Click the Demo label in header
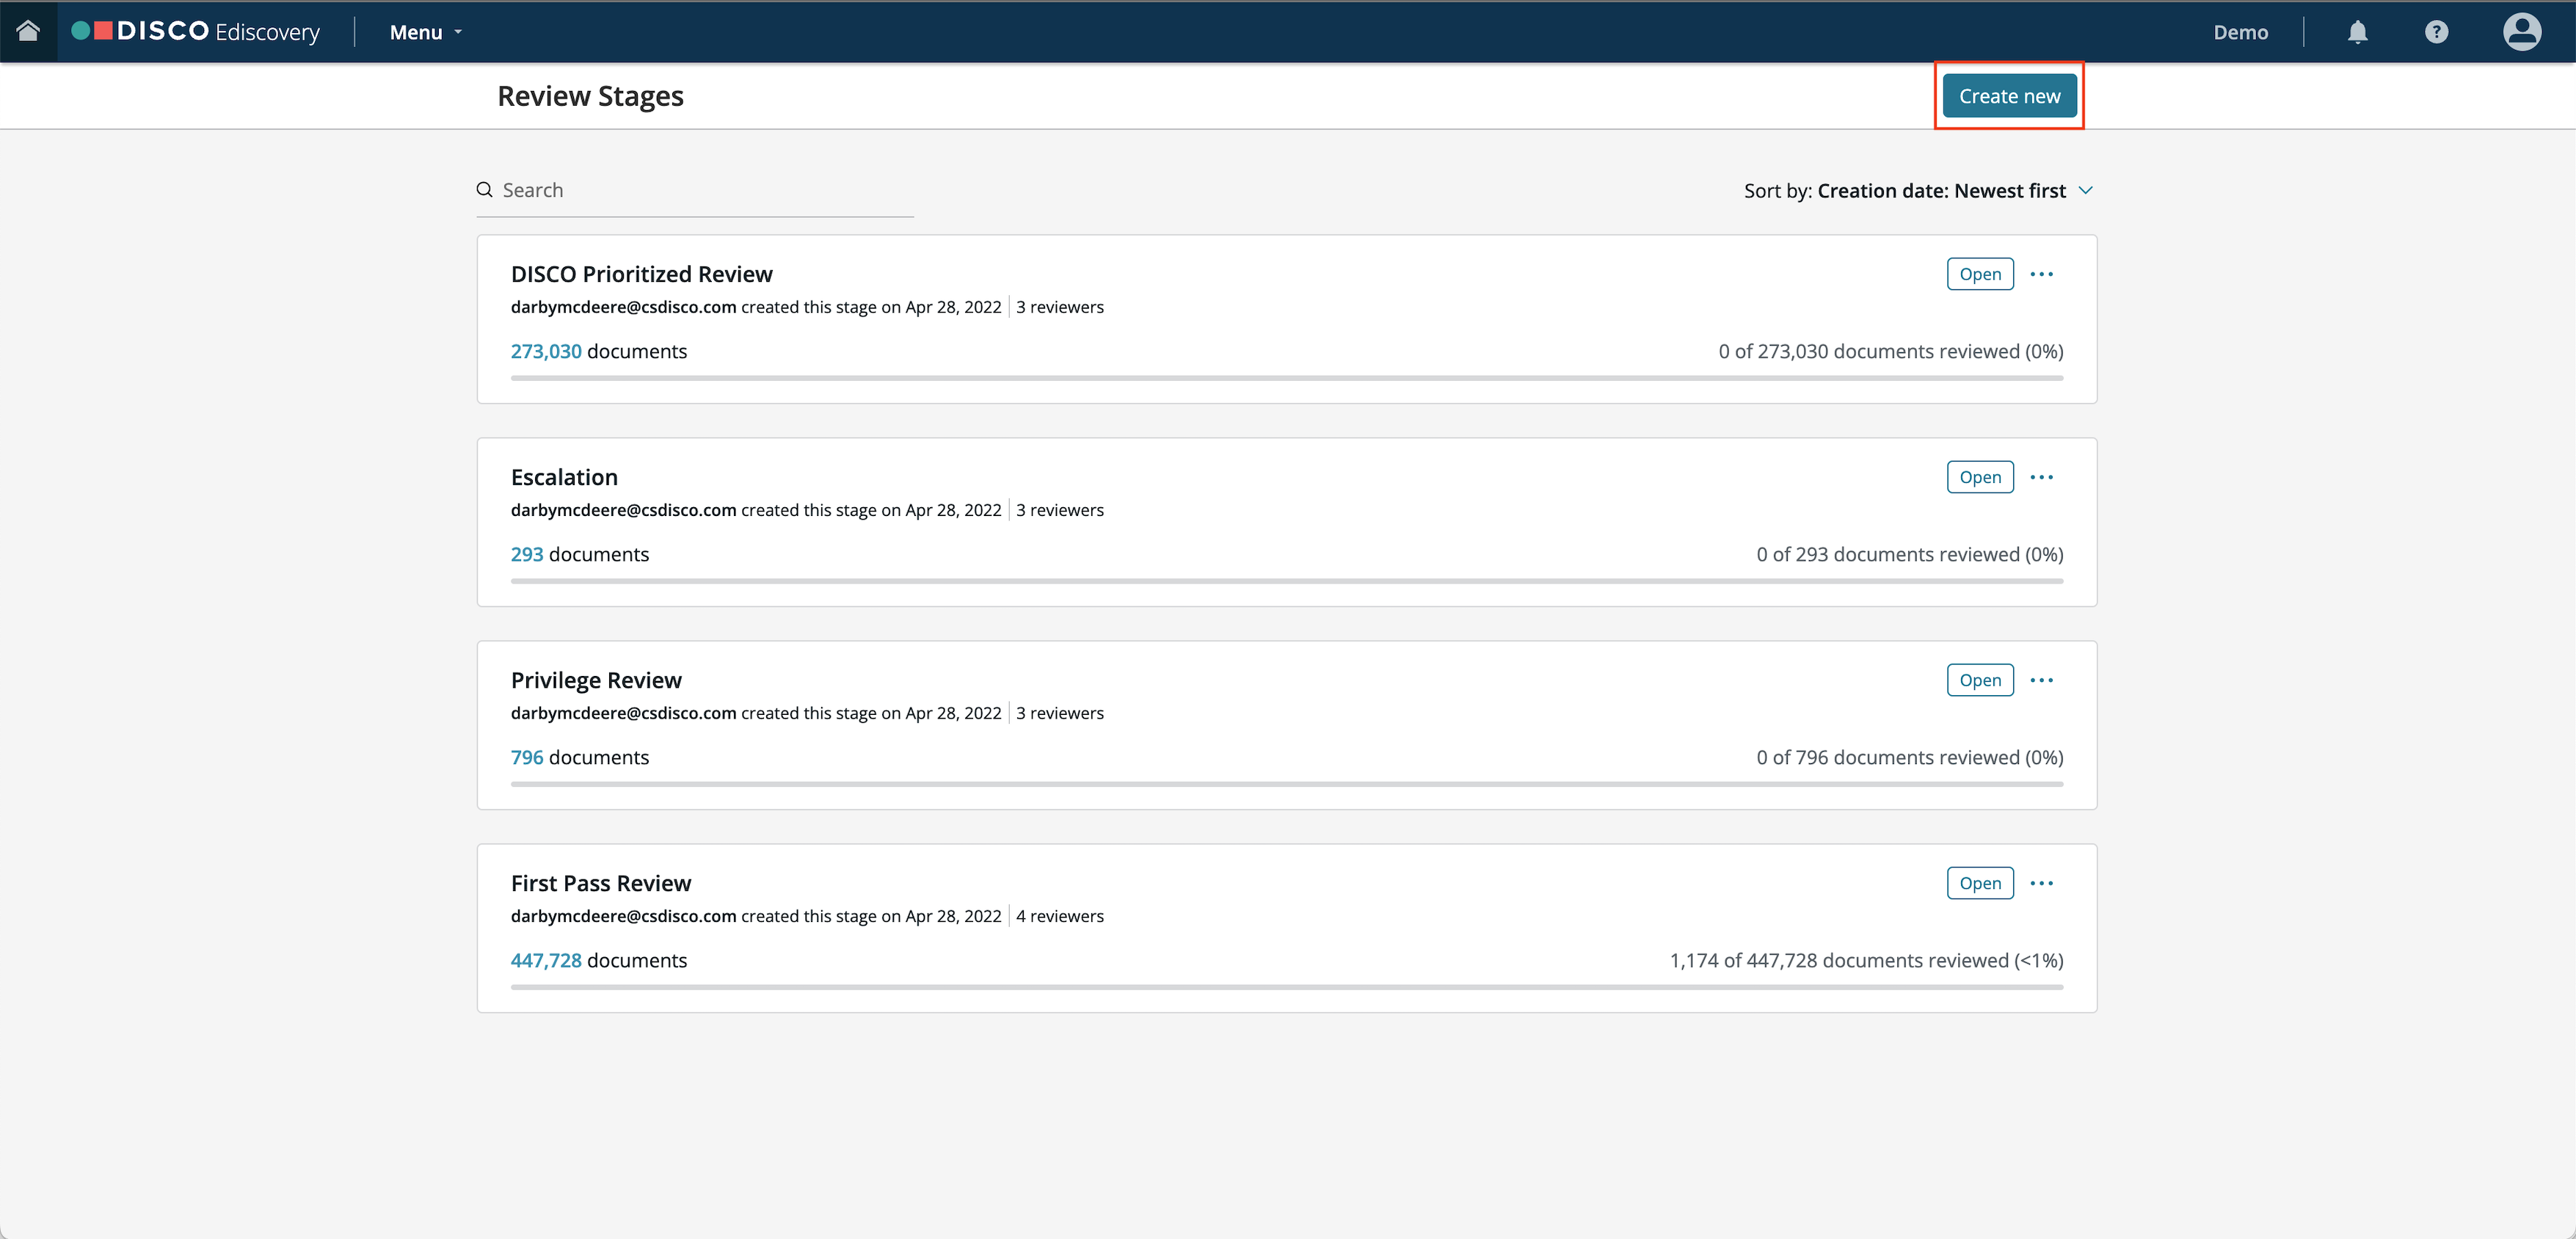This screenshot has height=1239, width=2576. pyautogui.click(x=2240, y=32)
